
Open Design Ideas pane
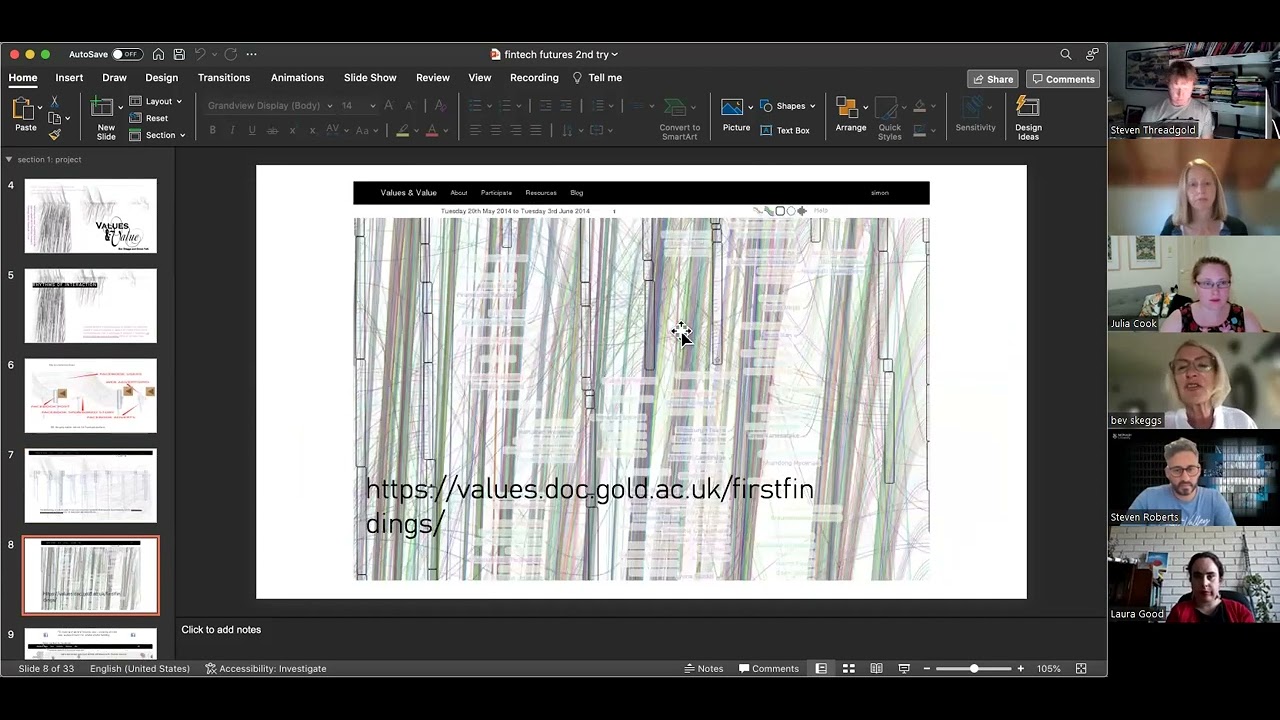tap(1028, 118)
